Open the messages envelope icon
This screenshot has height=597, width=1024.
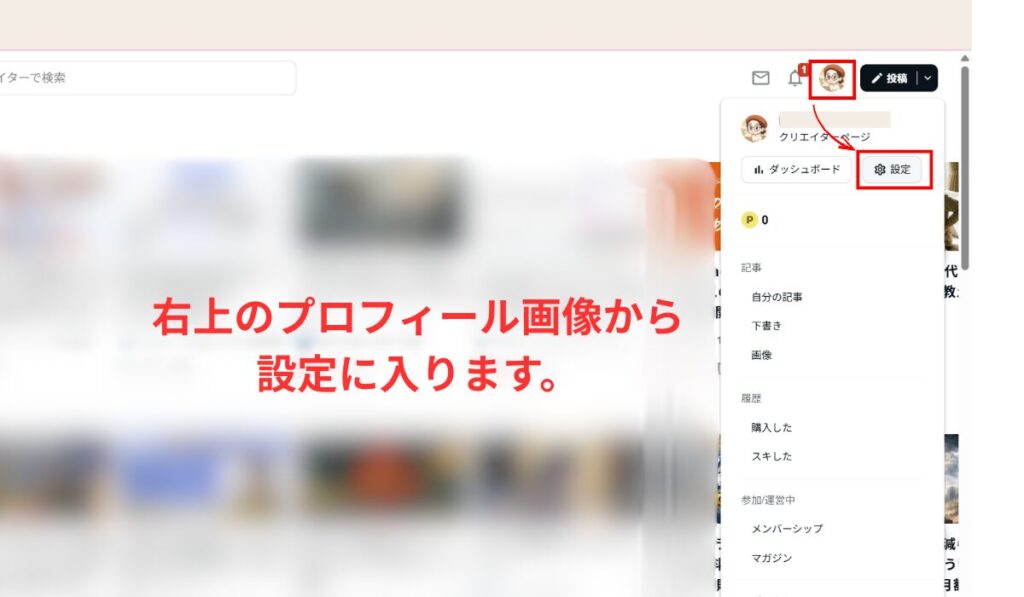[760, 78]
